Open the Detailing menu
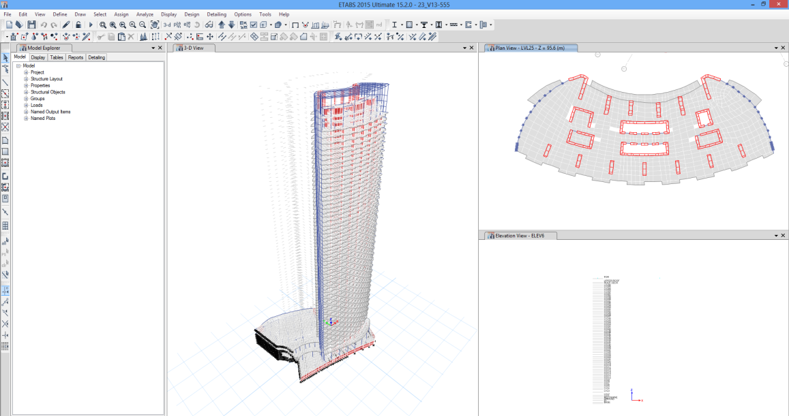 [216, 15]
